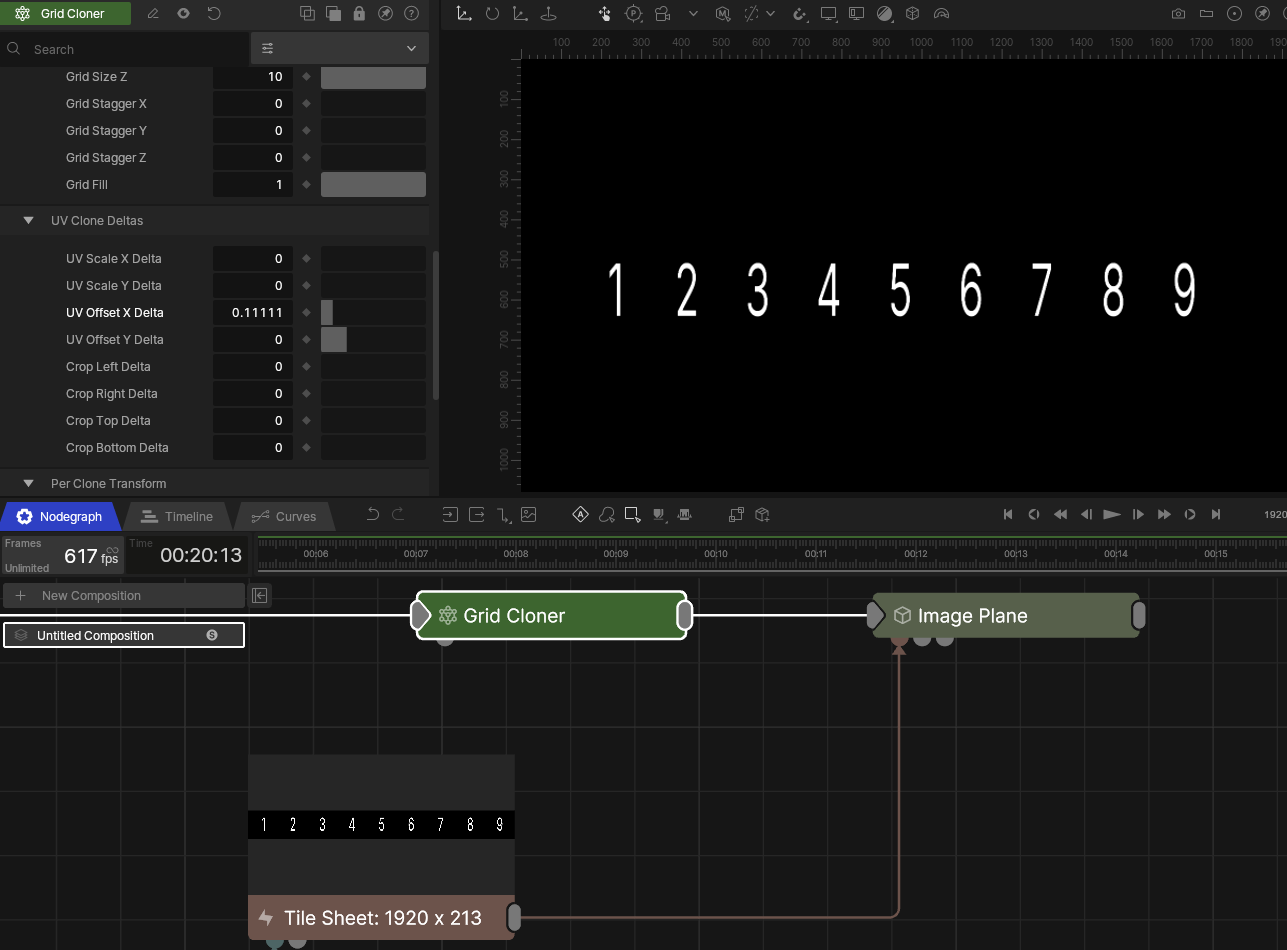Click the reset arrow icon beside Grid Cloner
Image resolution: width=1287 pixels, height=950 pixels.
(214, 14)
